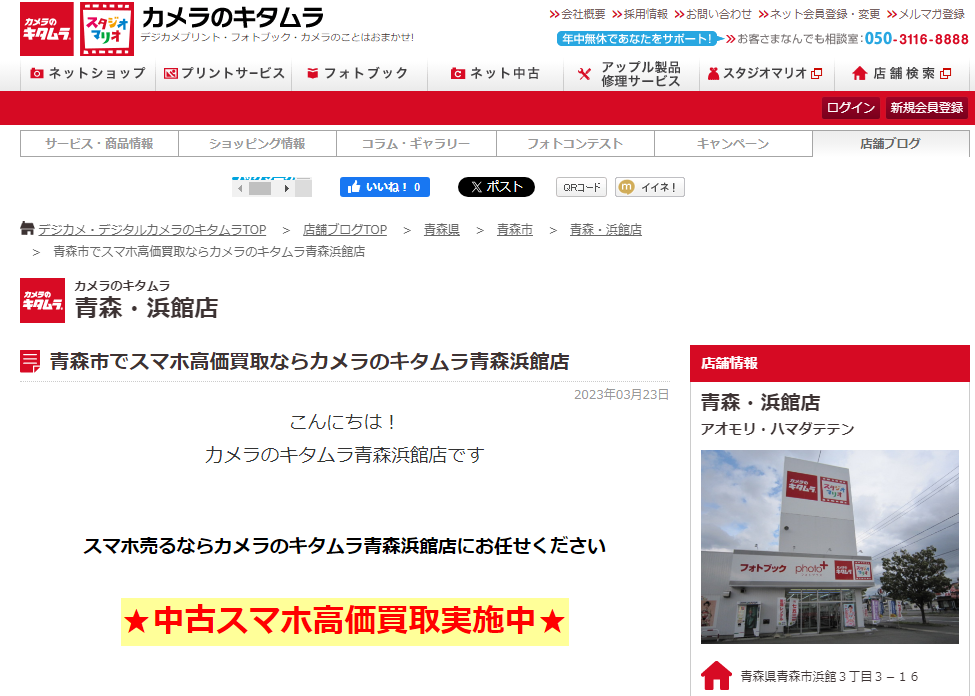Switch to ショッピング情報 tab
This screenshot has width=975, height=696.
tap(257, 144)
